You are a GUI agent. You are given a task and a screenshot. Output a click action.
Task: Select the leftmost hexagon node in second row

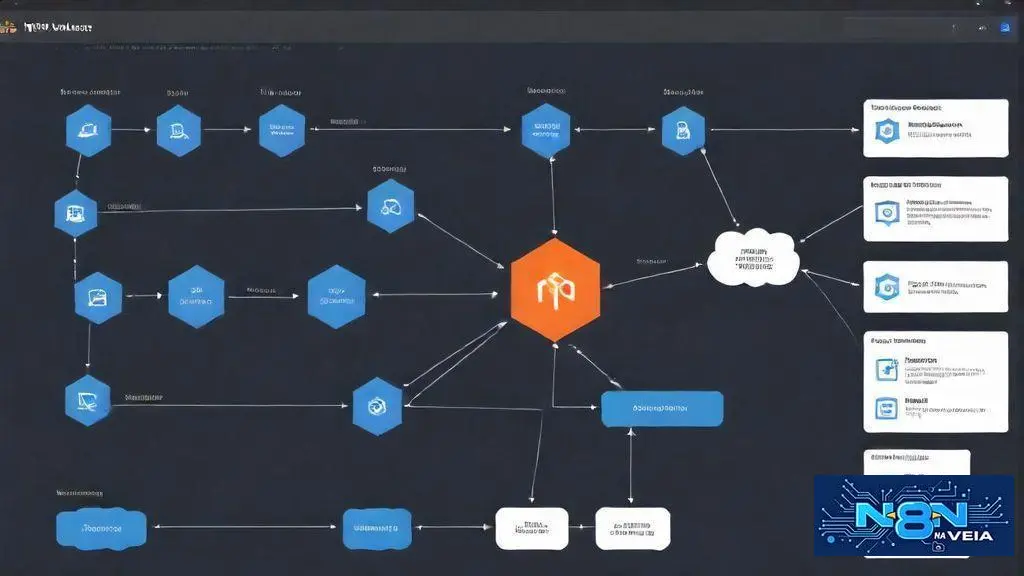pos(76,212)
